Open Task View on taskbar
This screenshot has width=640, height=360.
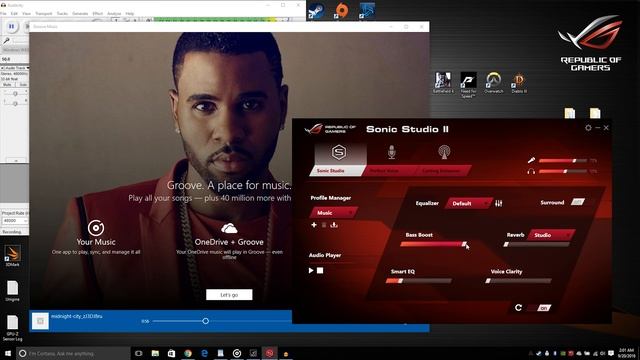pyautogui.click(x=138, y=353)
